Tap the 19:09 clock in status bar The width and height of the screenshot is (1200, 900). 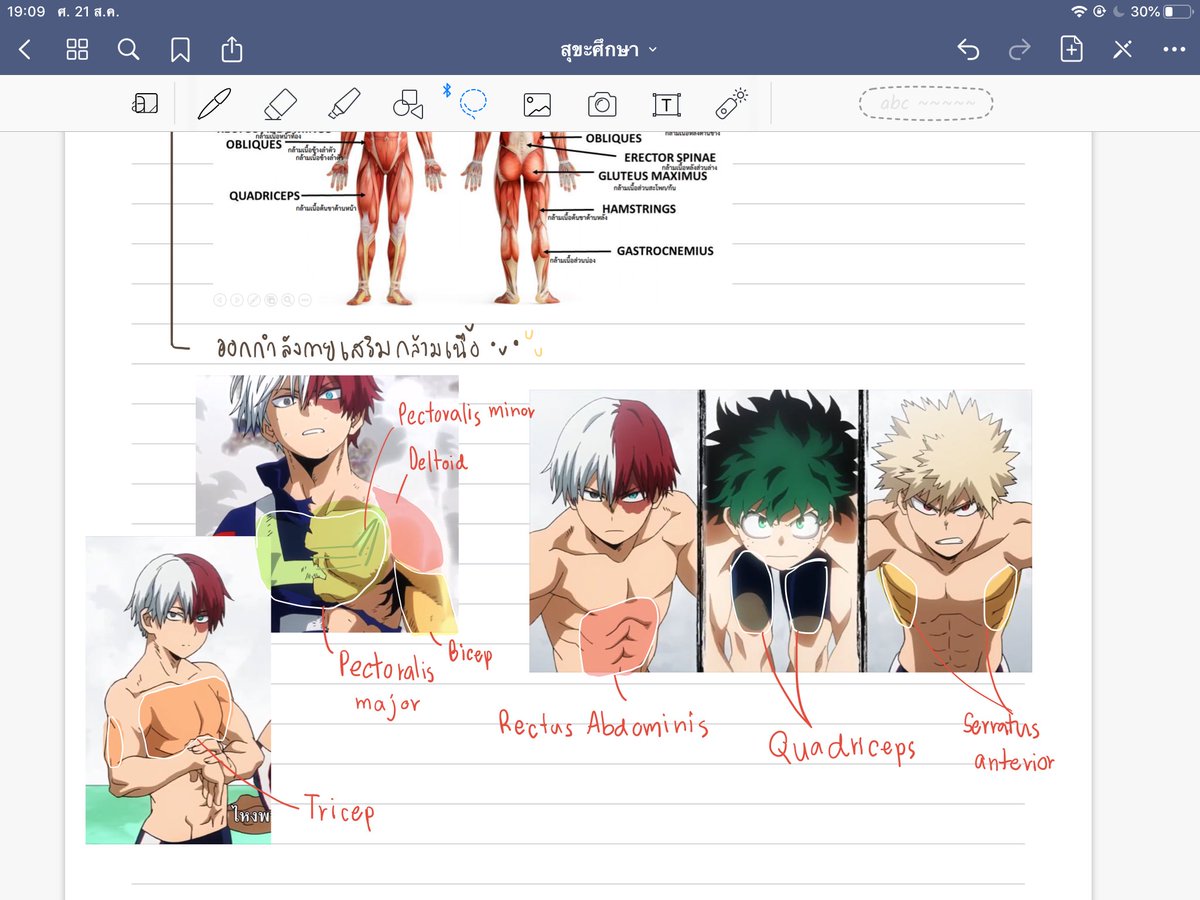tap(26, 12)
